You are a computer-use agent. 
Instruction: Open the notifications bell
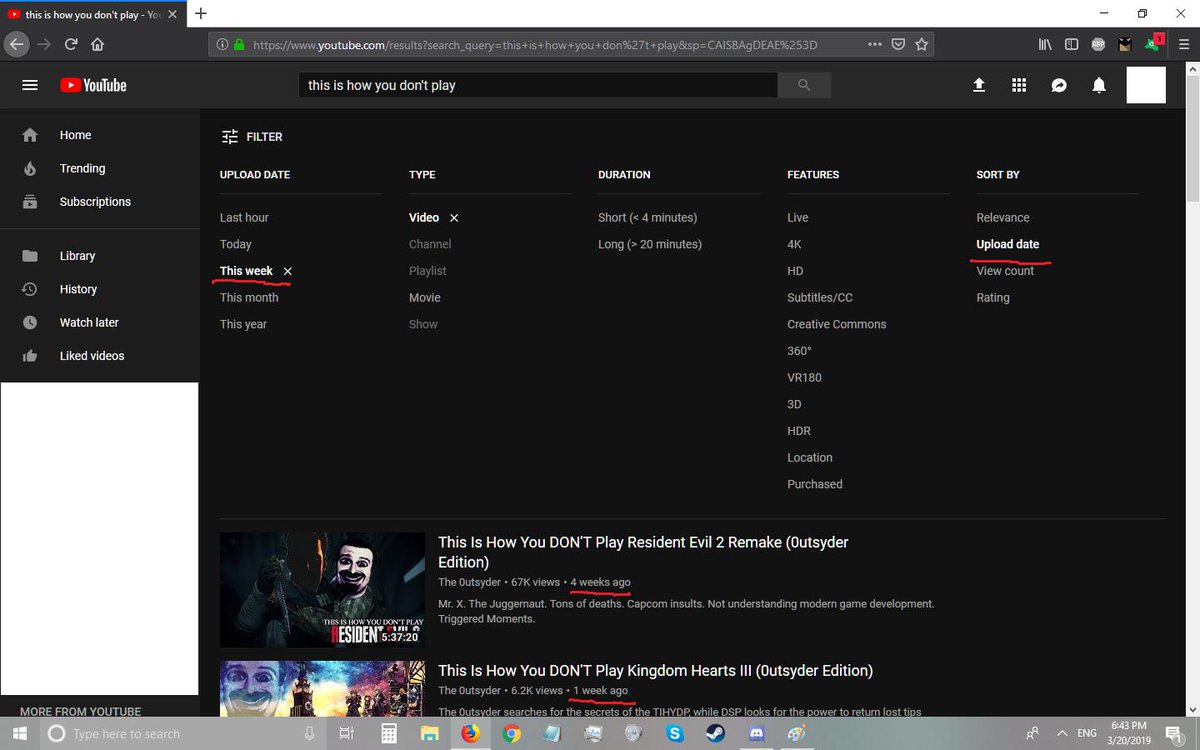point(1099,85)
